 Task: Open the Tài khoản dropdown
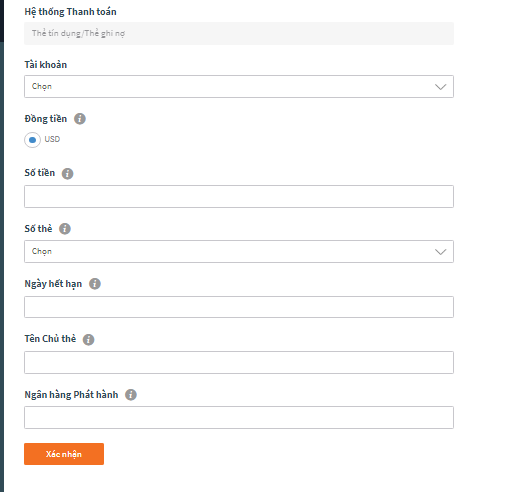tap(239, 87)
